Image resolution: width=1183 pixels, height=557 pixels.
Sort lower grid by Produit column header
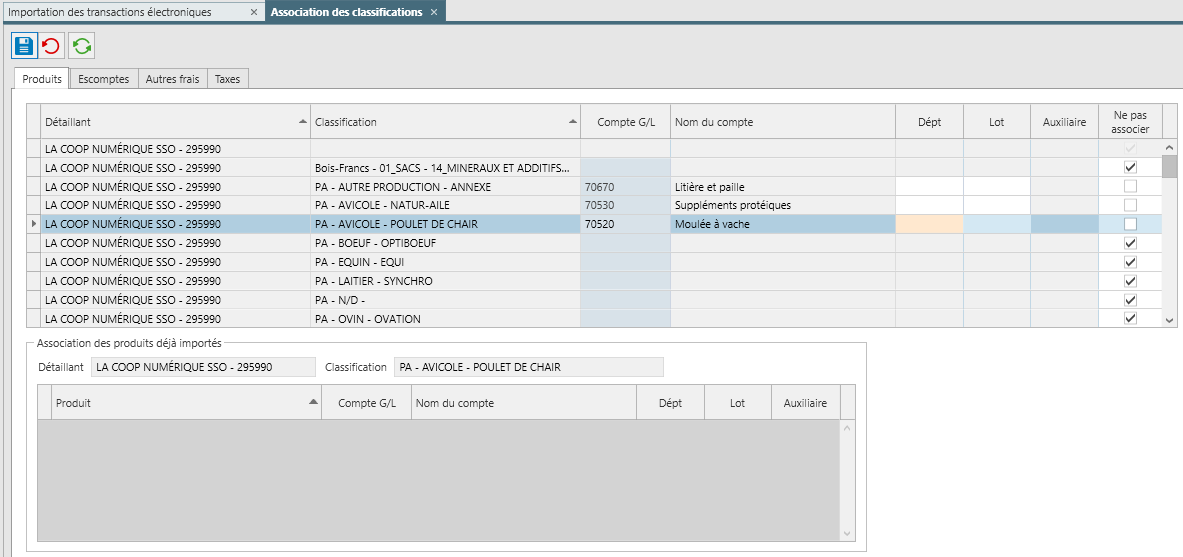[186, 403]
